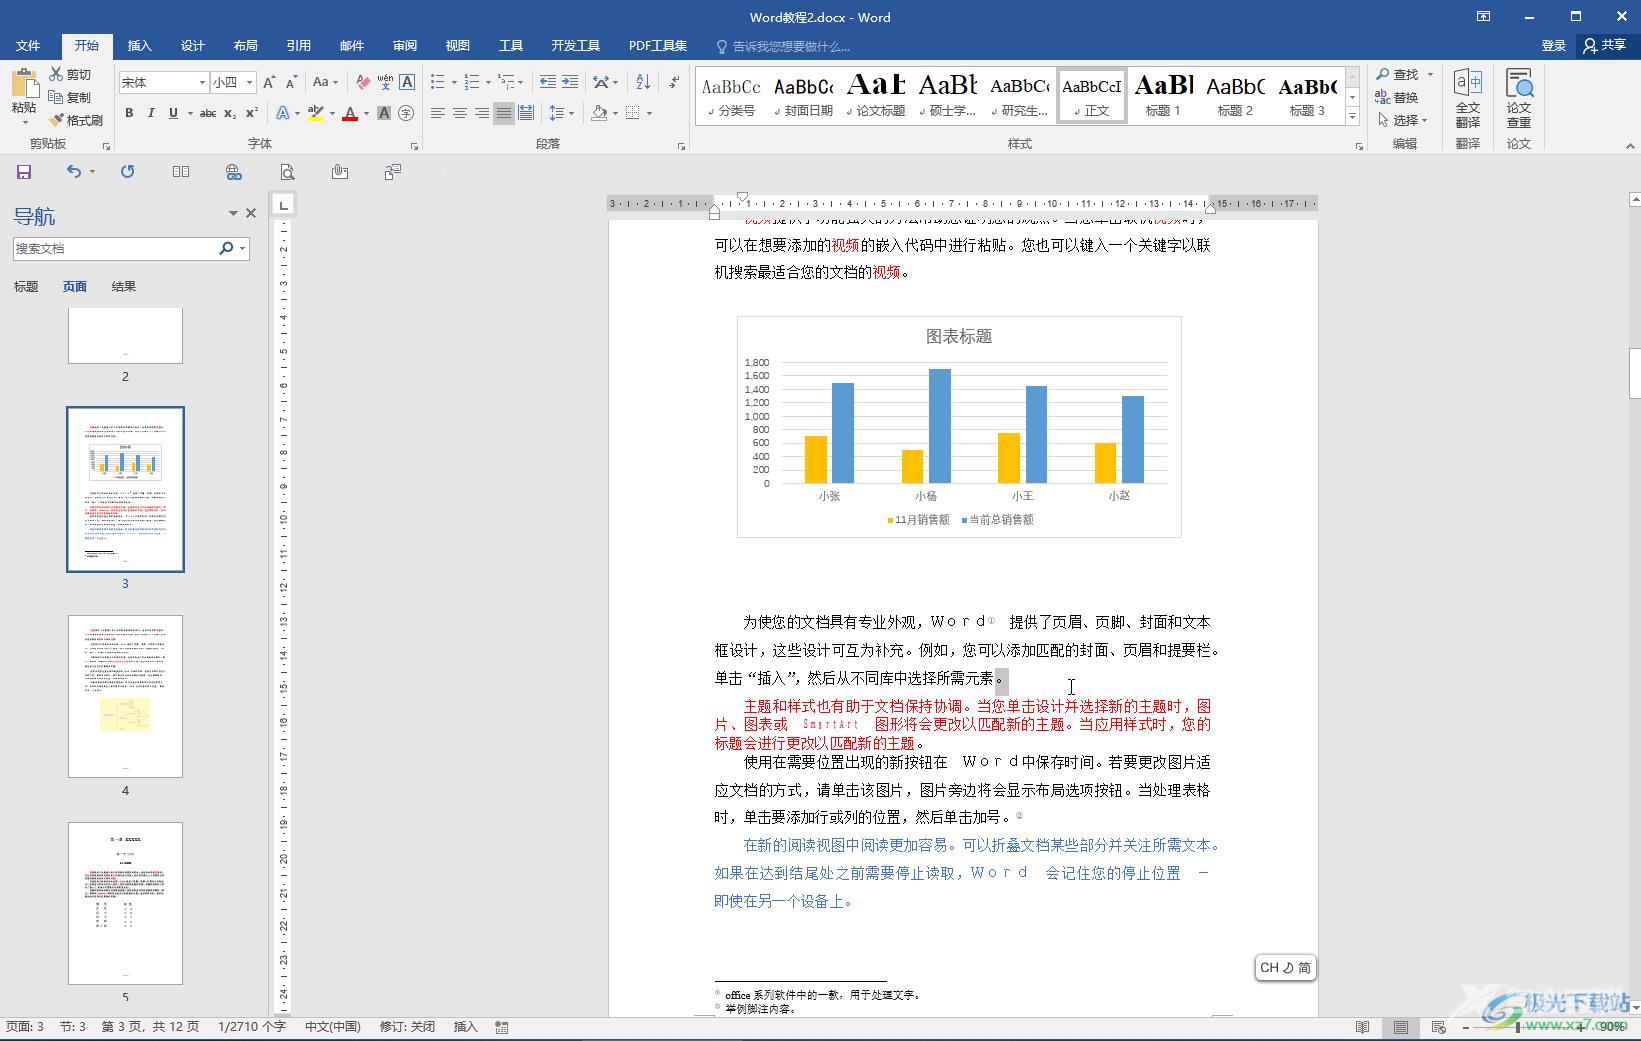Toggle superscript x² formatting
This screenshot has height=1041, width=1641.
[x=252, y=113]
